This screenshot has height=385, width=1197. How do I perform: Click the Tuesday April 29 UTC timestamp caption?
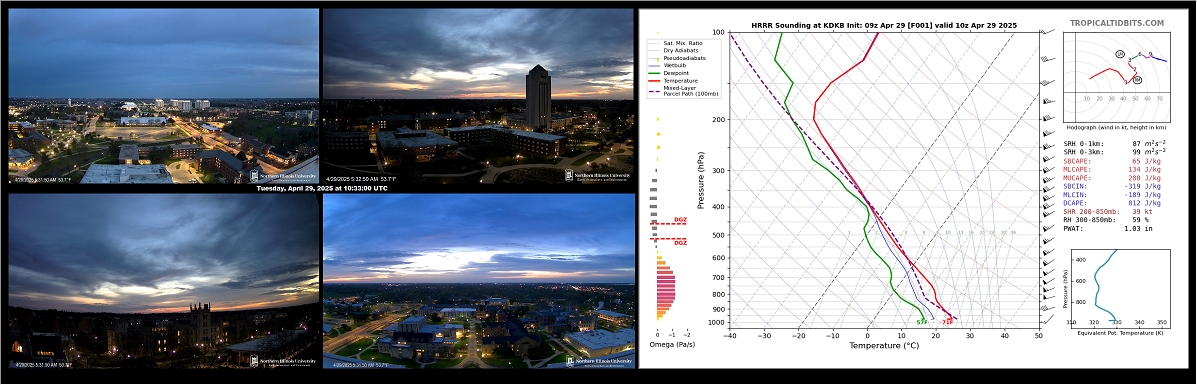click(321, 188)
